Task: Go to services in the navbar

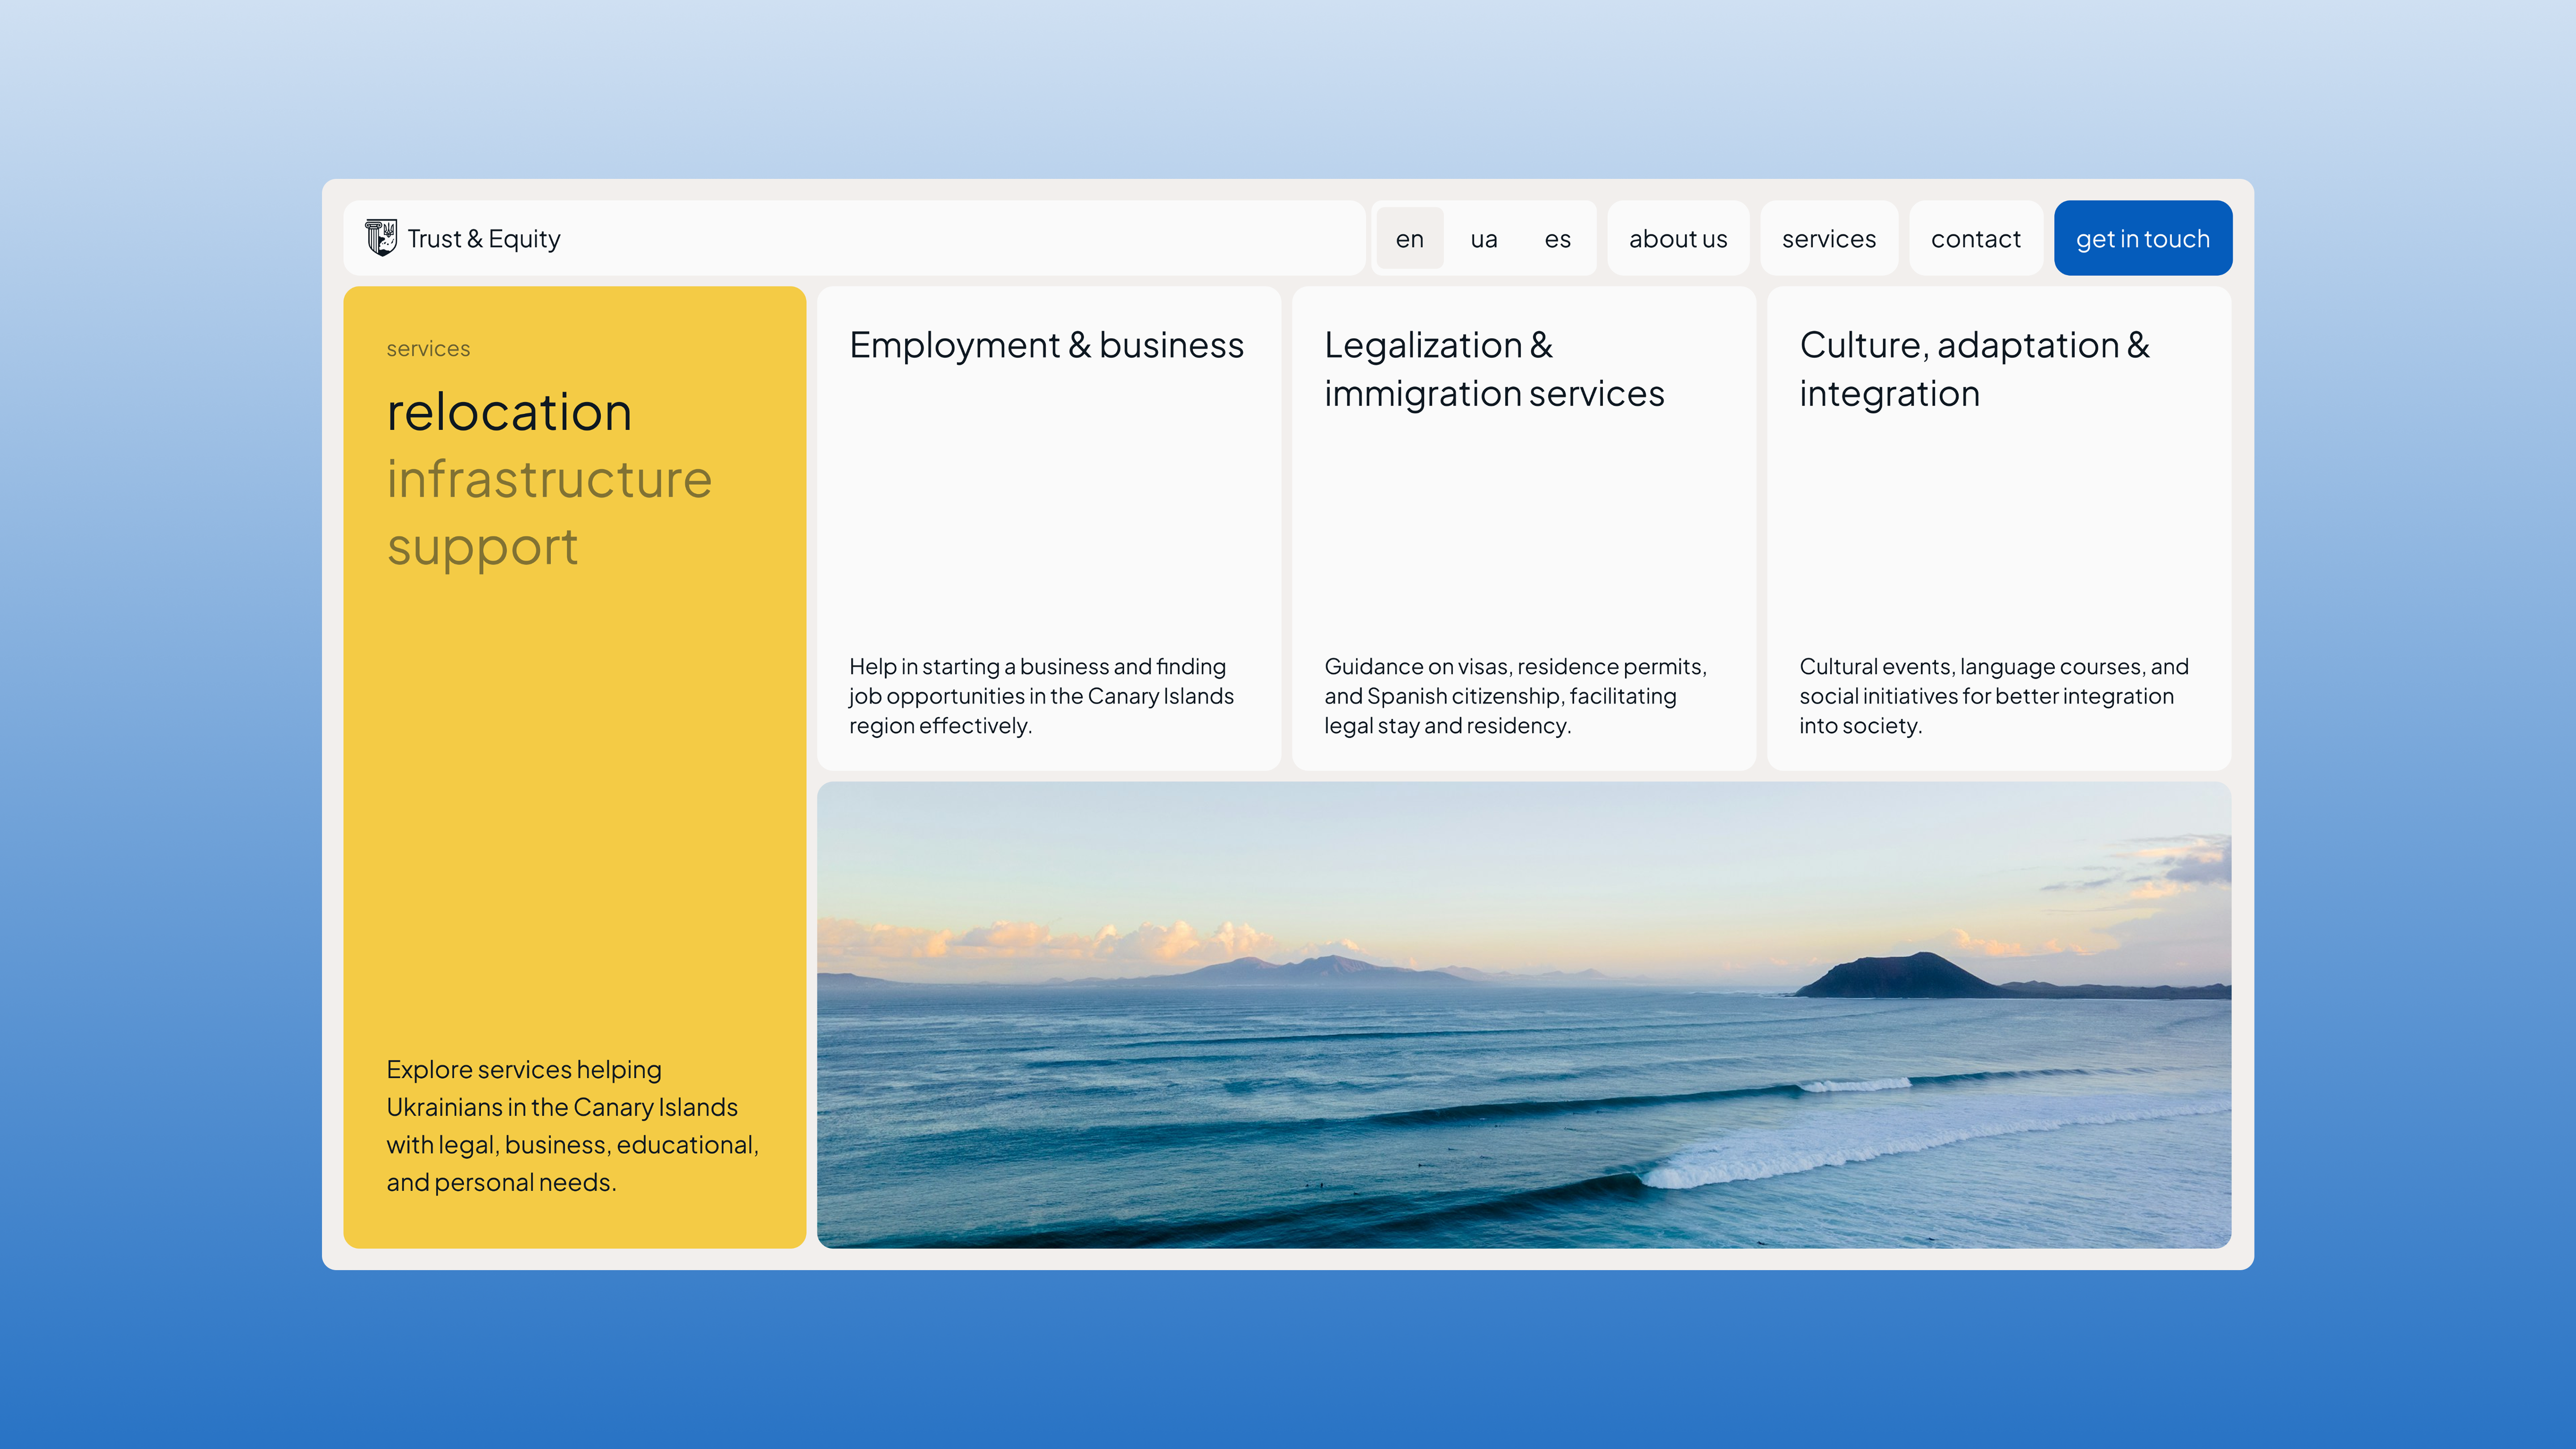Action: pos(1828,239)
